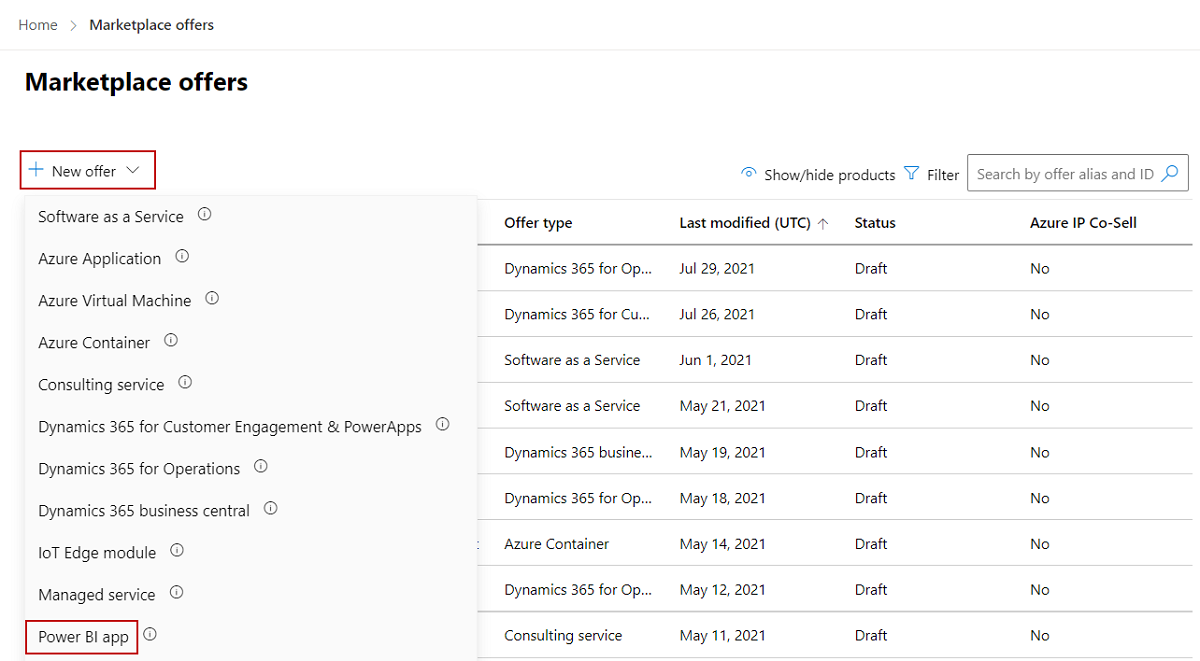Image resolution: width=1200 pixels, height=661 pixels.
Task: Click info icon beside Consulting service
Action: point(185,382)
